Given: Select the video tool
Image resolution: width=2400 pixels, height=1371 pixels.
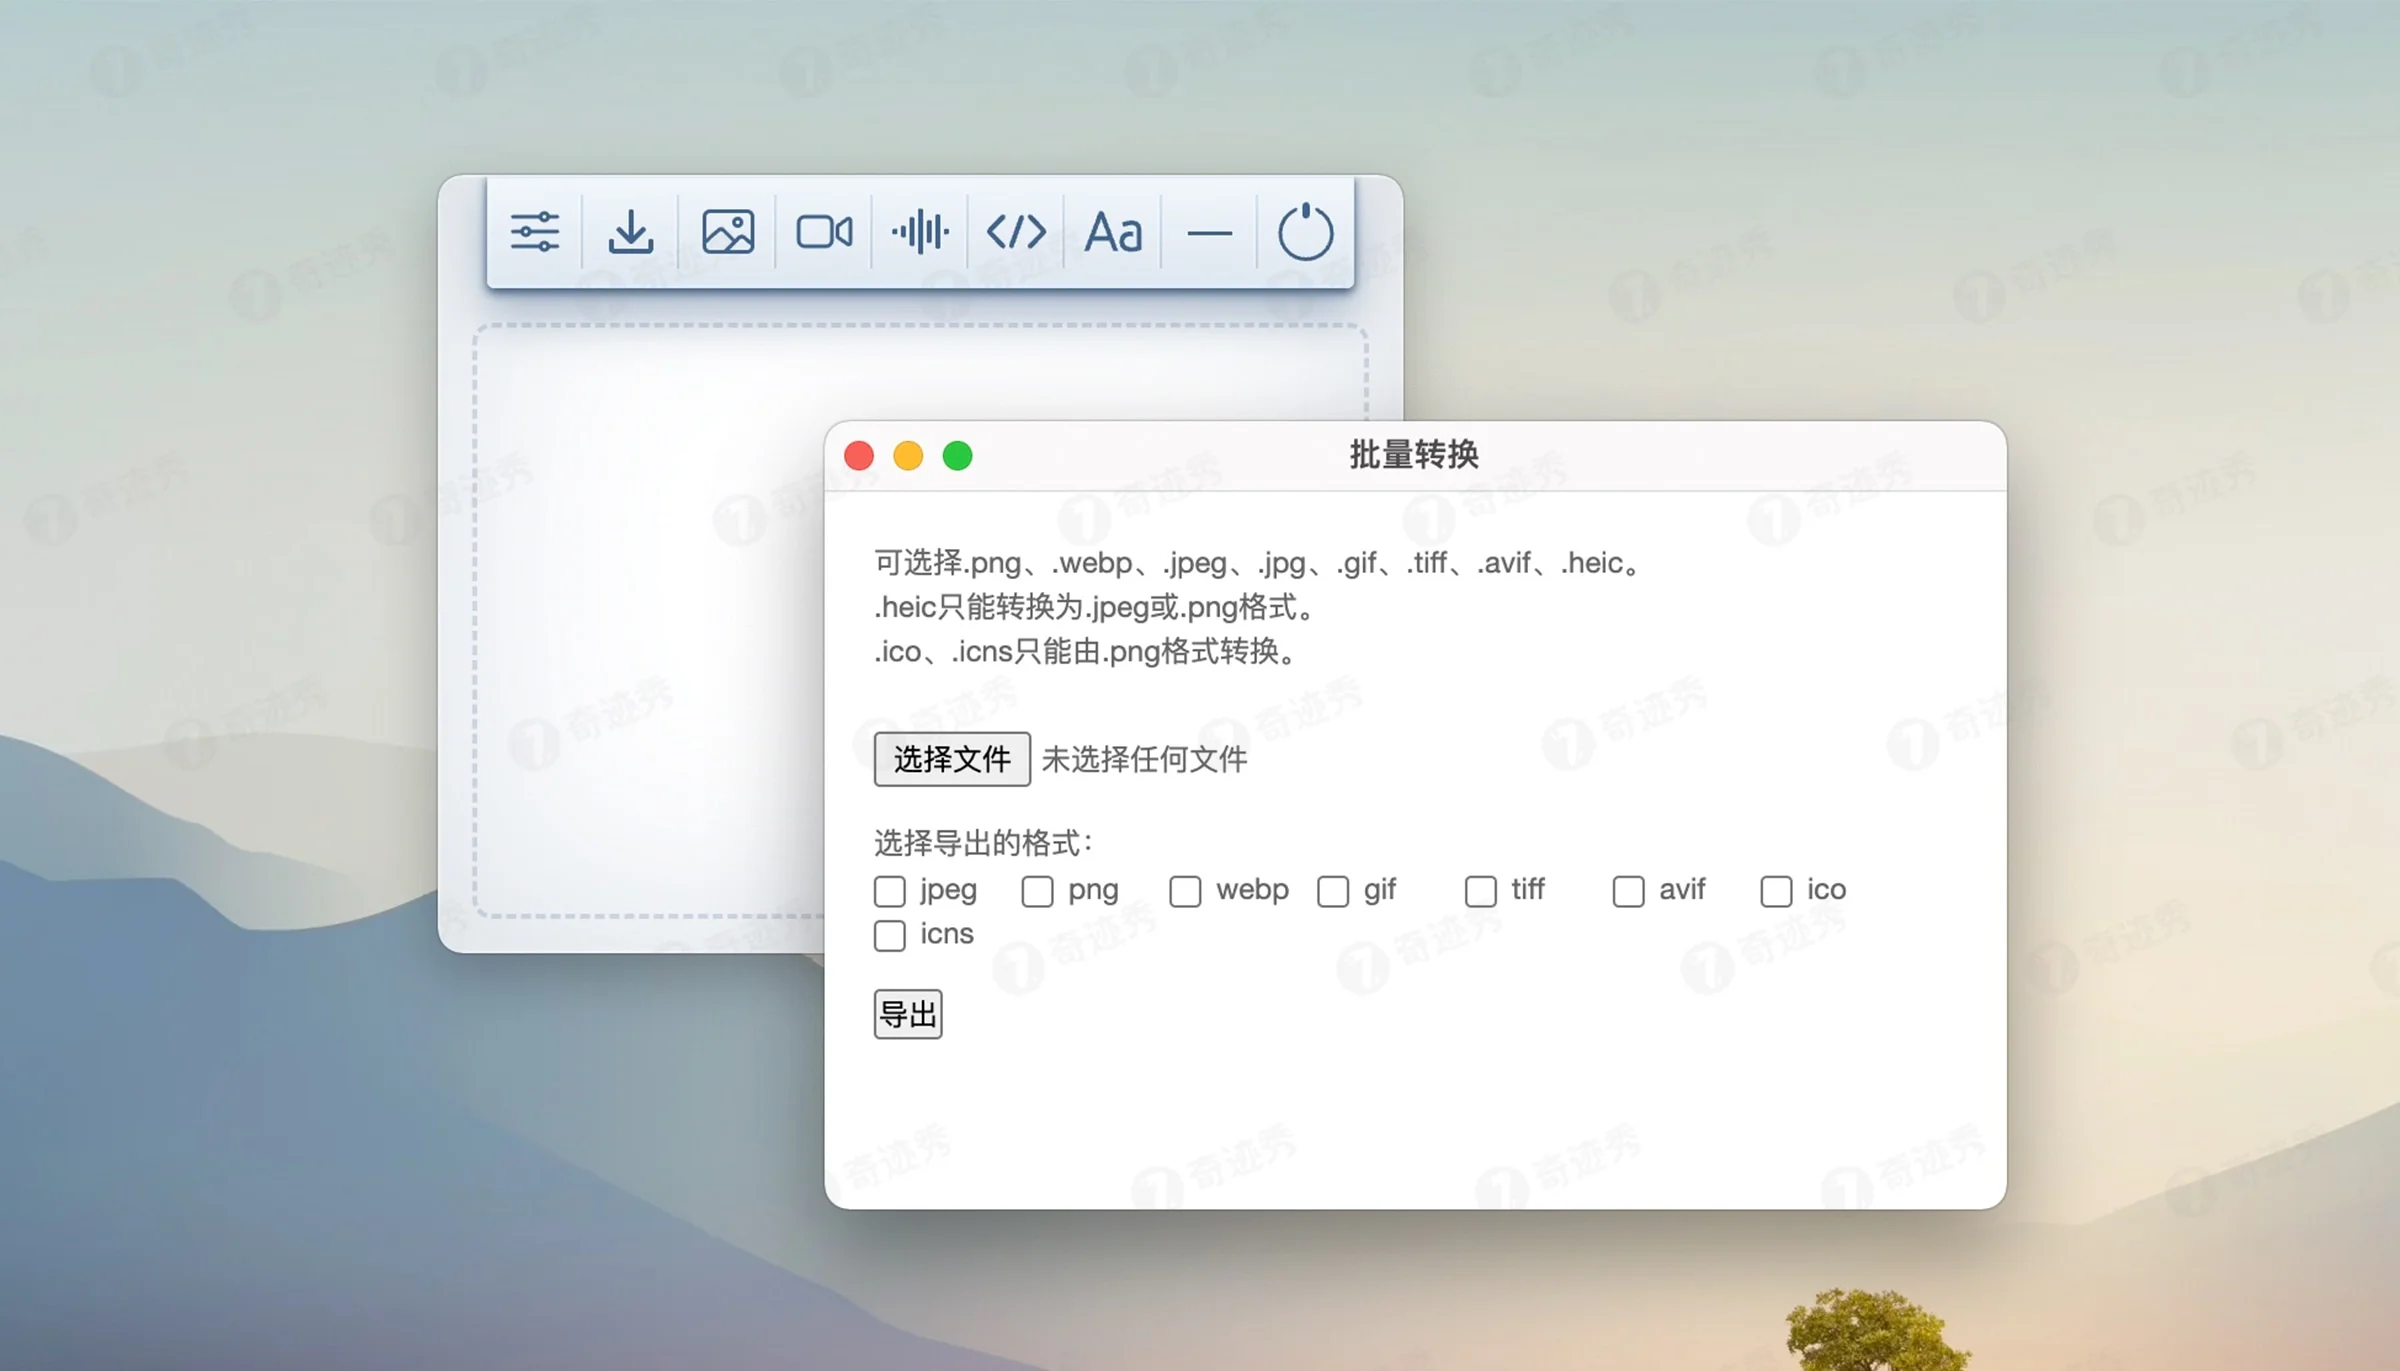Looking at the screenshot, I should click(x=824, y=231).
